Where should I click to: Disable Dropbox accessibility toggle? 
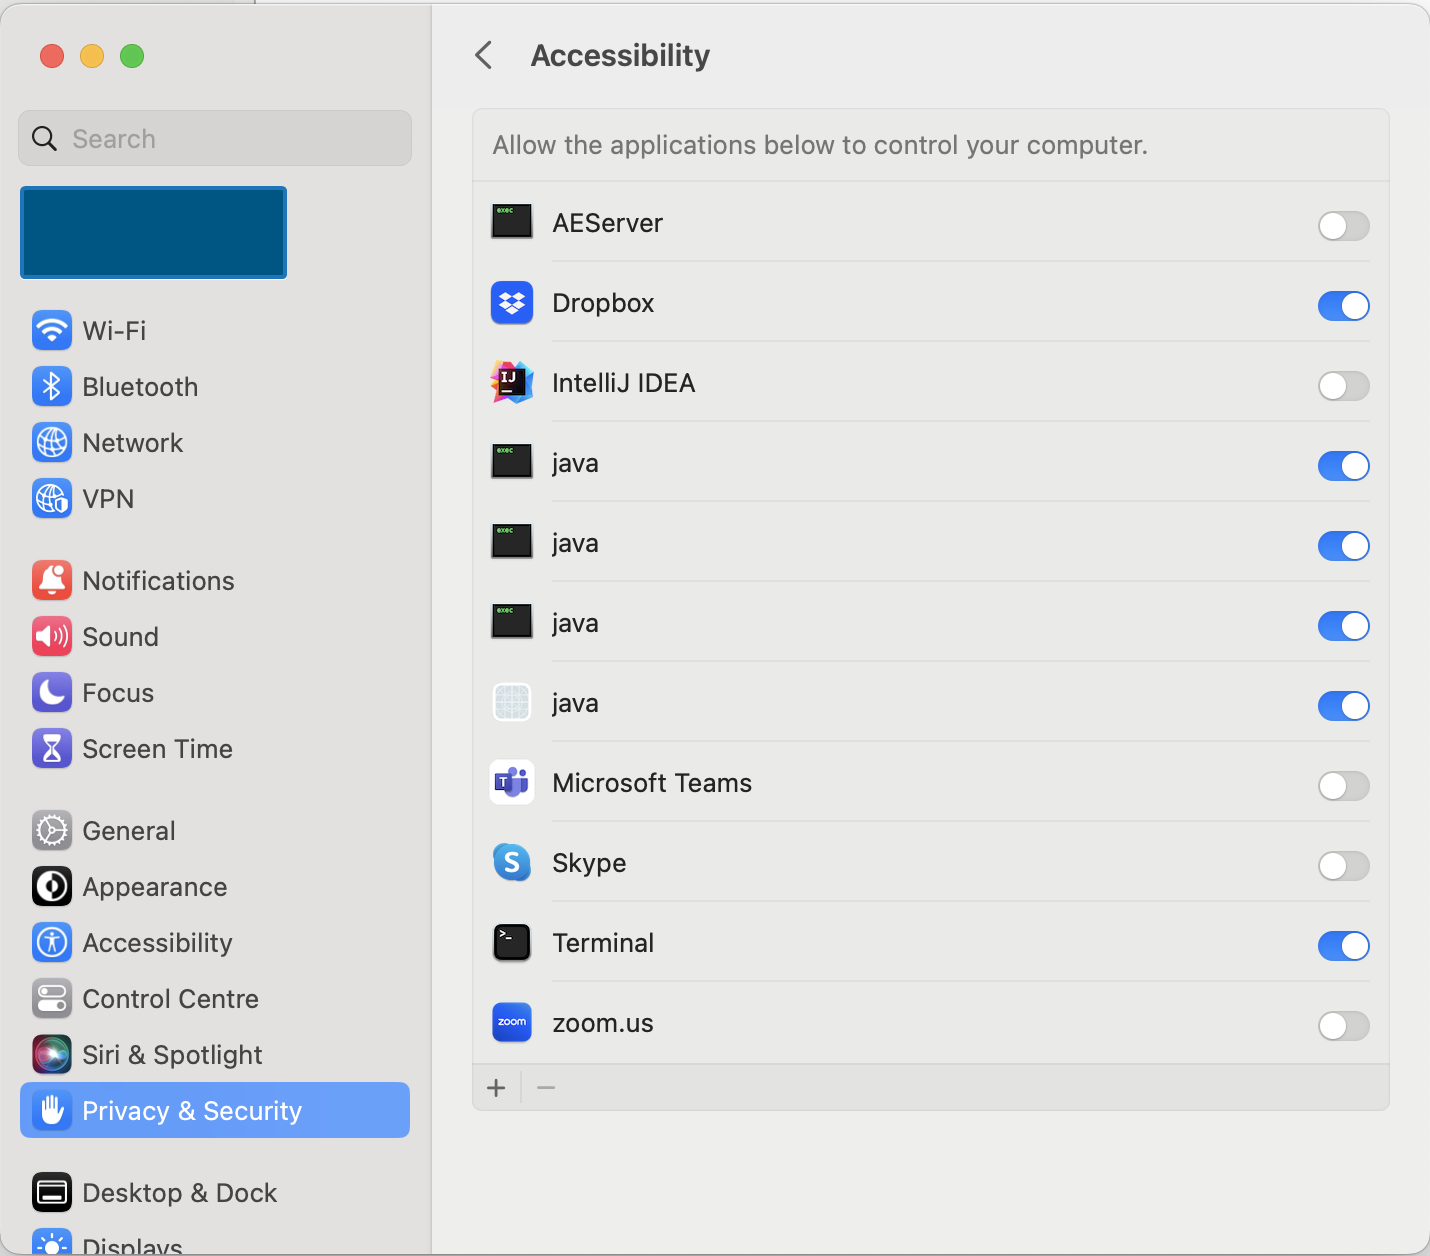pyautogui.click(x=1343, y=306)
